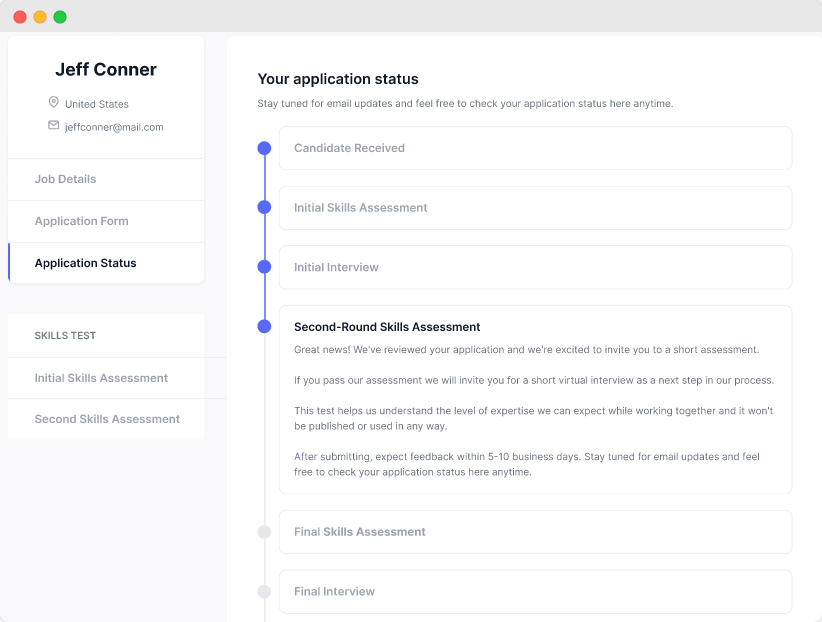The width and height of the screenshot is (822, 622).
Task: Click the gray Final Skills Assessment dot
Action: (264, 532)
